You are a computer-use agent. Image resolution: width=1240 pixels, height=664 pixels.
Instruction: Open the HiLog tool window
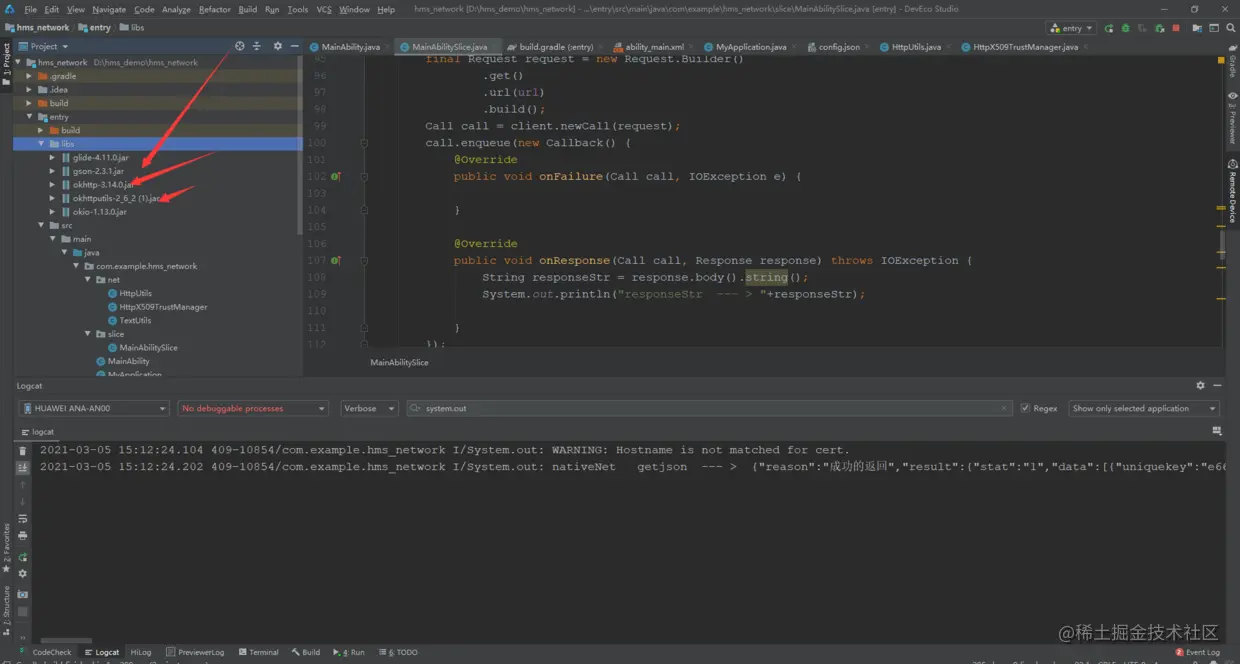point(141,652)
